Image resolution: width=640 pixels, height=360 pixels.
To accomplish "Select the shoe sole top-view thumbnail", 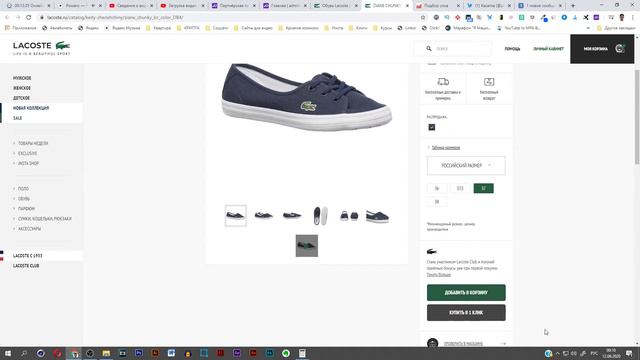I will [320, 216].
